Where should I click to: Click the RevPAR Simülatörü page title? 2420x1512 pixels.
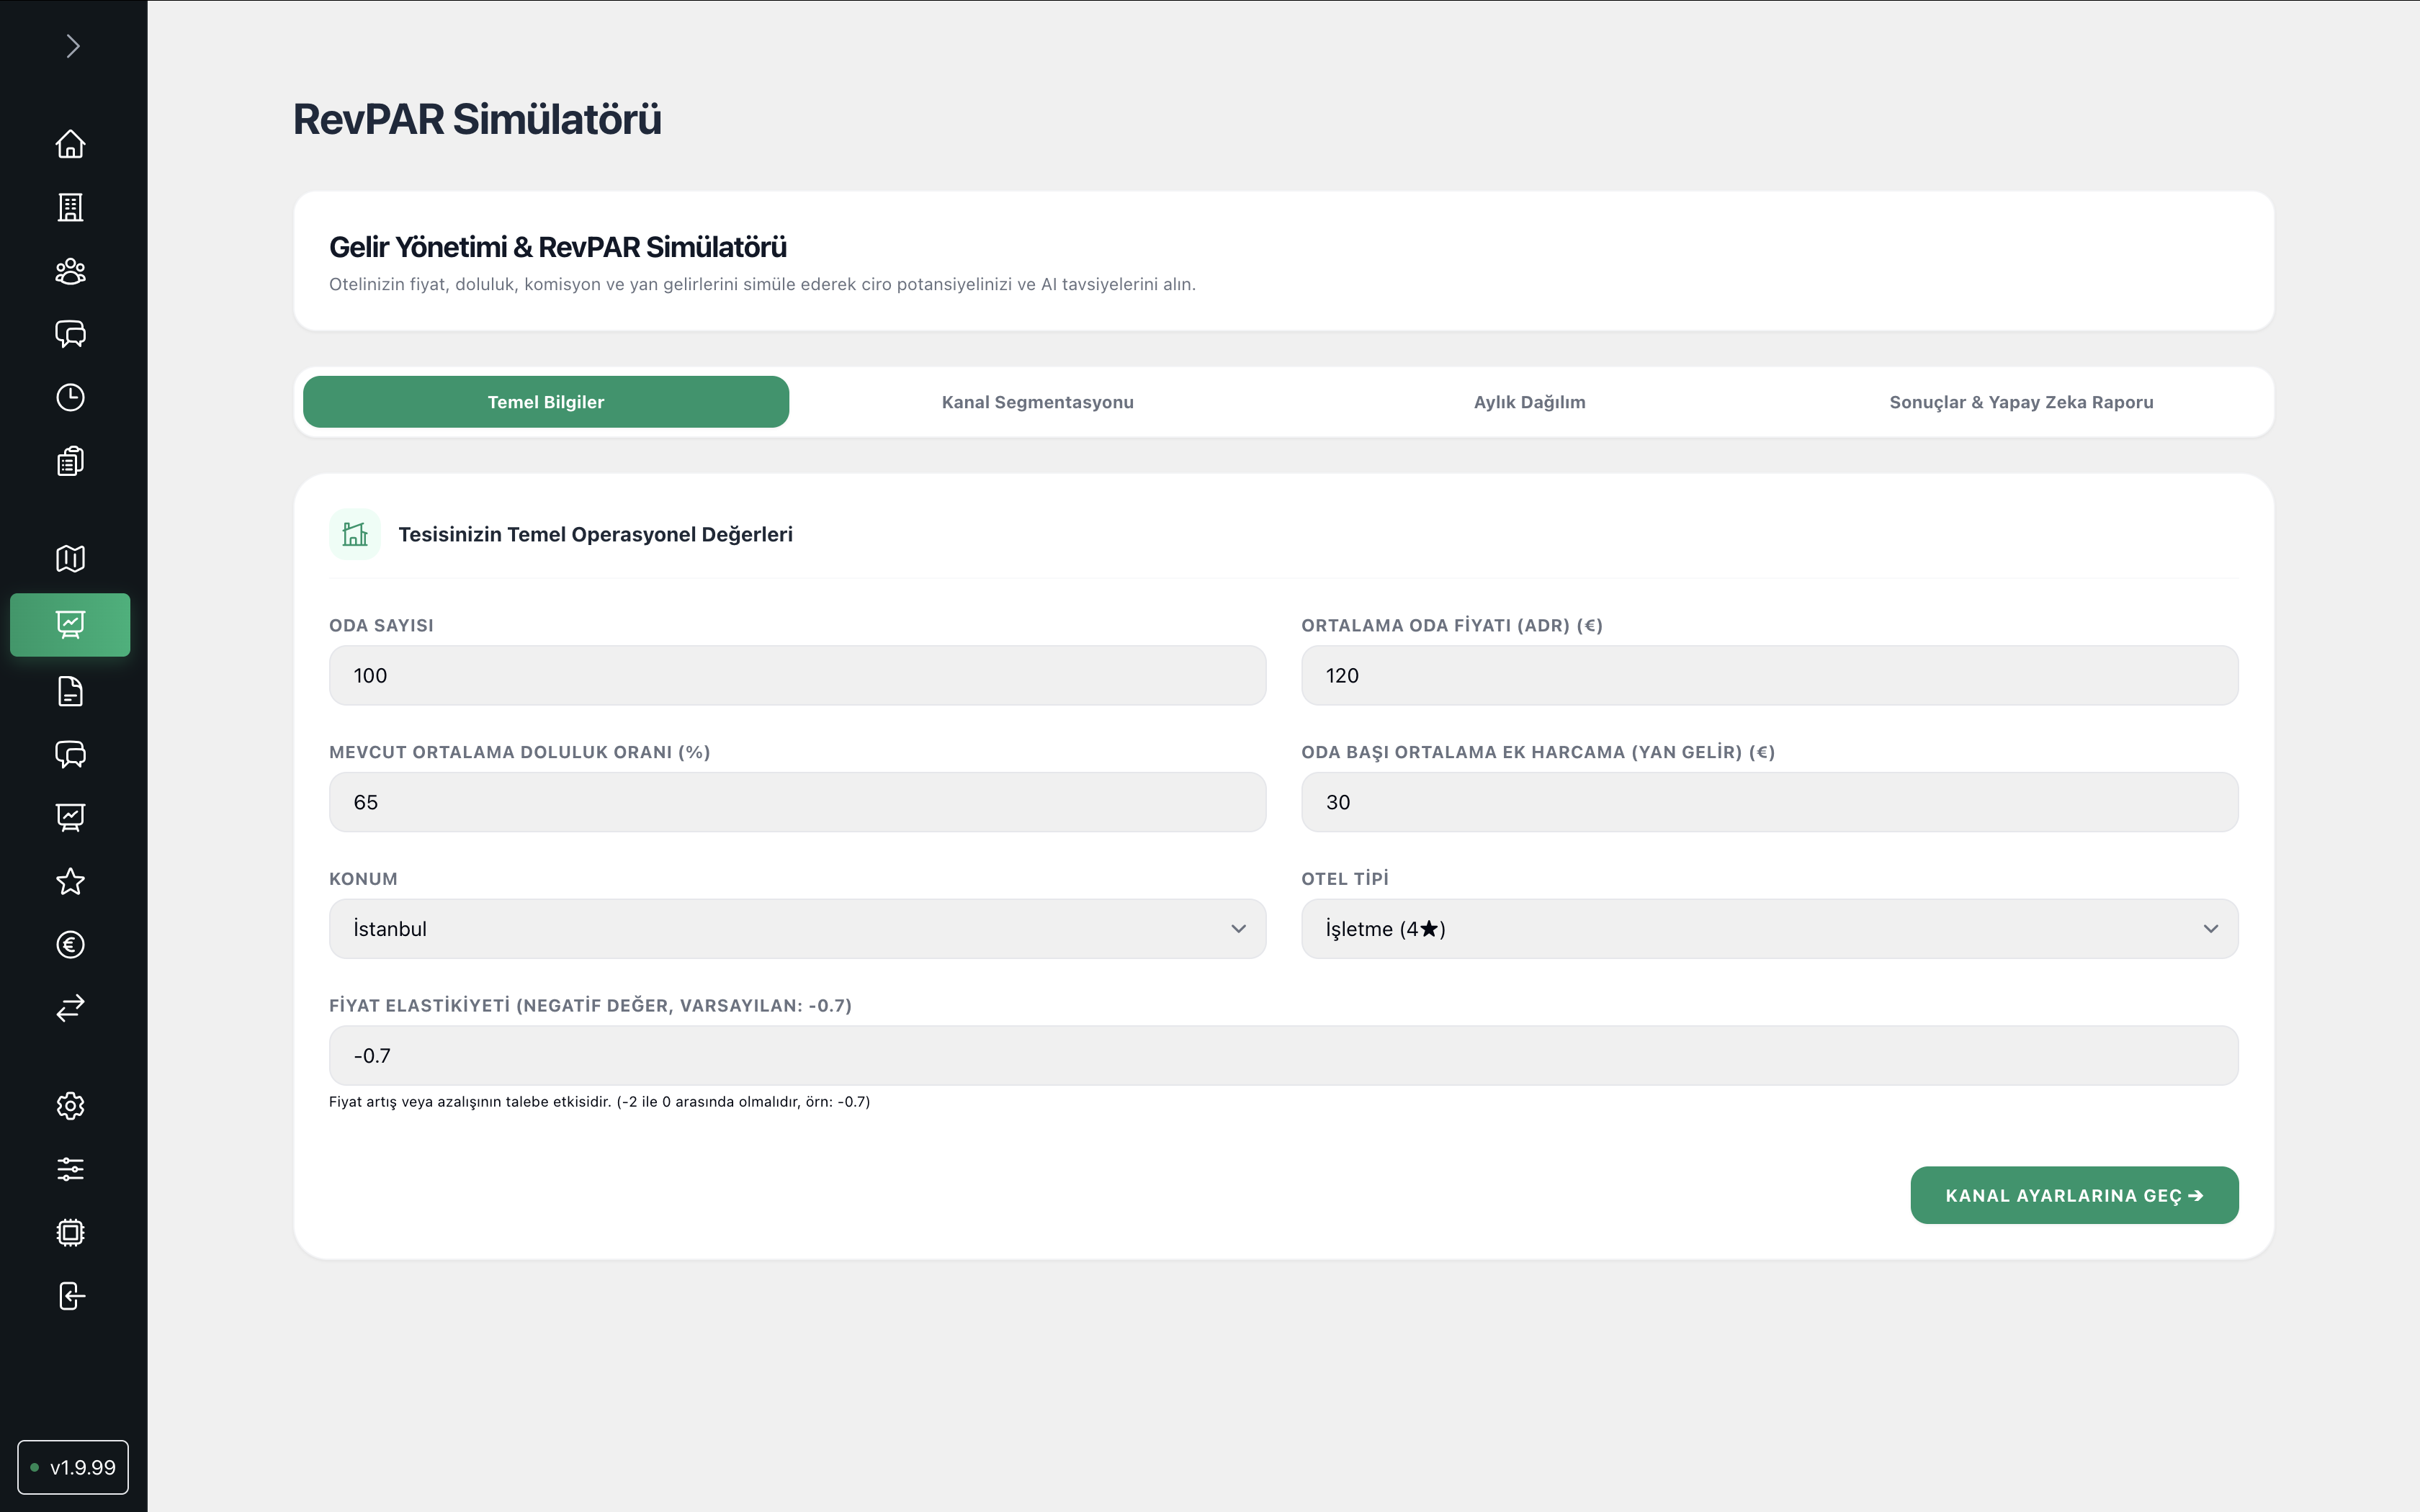point(477,119)
